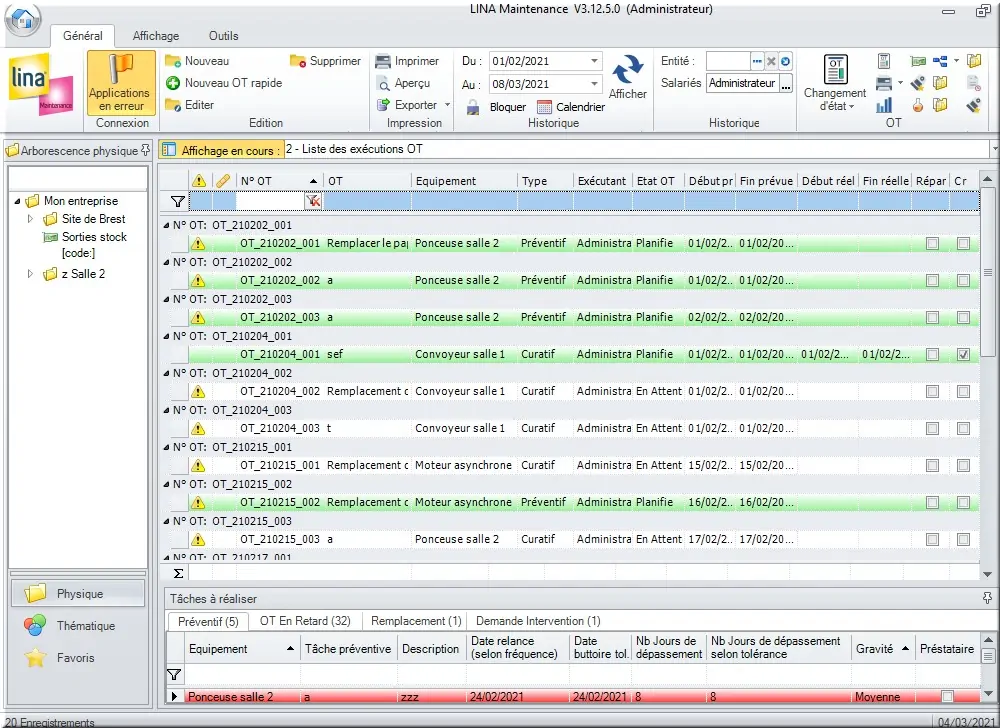Switch to Affichage ribbon tab
Screen dimensions: 1000x728
click(x=156, y=36)
